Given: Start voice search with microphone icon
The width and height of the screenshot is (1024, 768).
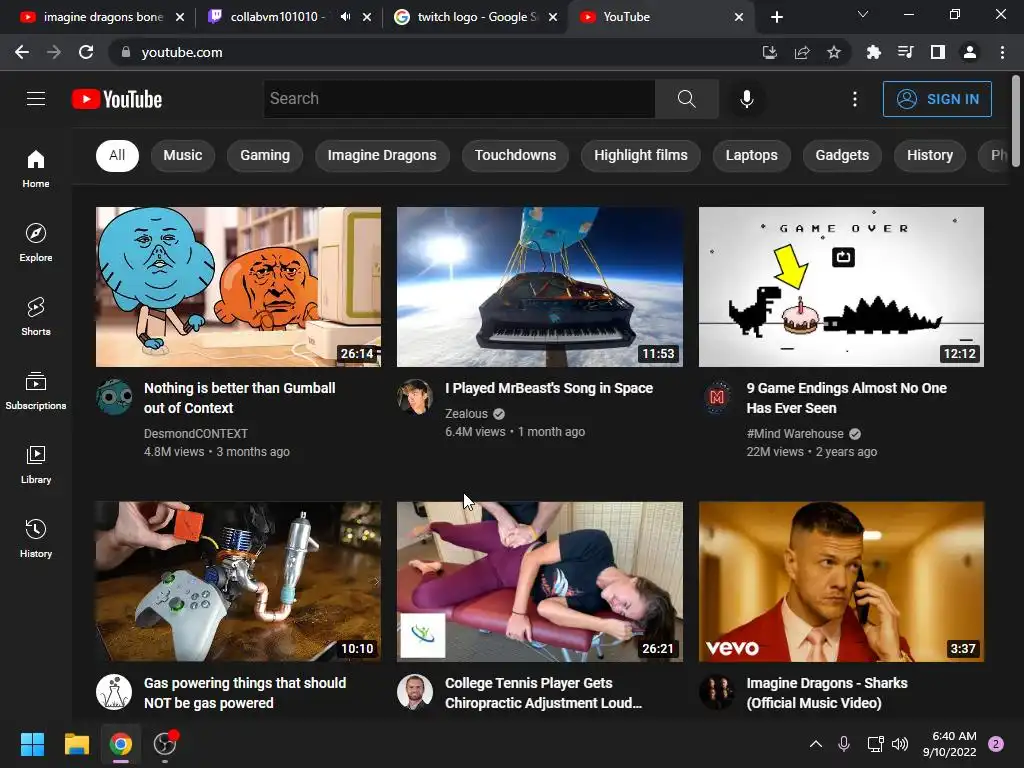Looking at the screenshot, I should pyautogui.click(x=746, y=99).
